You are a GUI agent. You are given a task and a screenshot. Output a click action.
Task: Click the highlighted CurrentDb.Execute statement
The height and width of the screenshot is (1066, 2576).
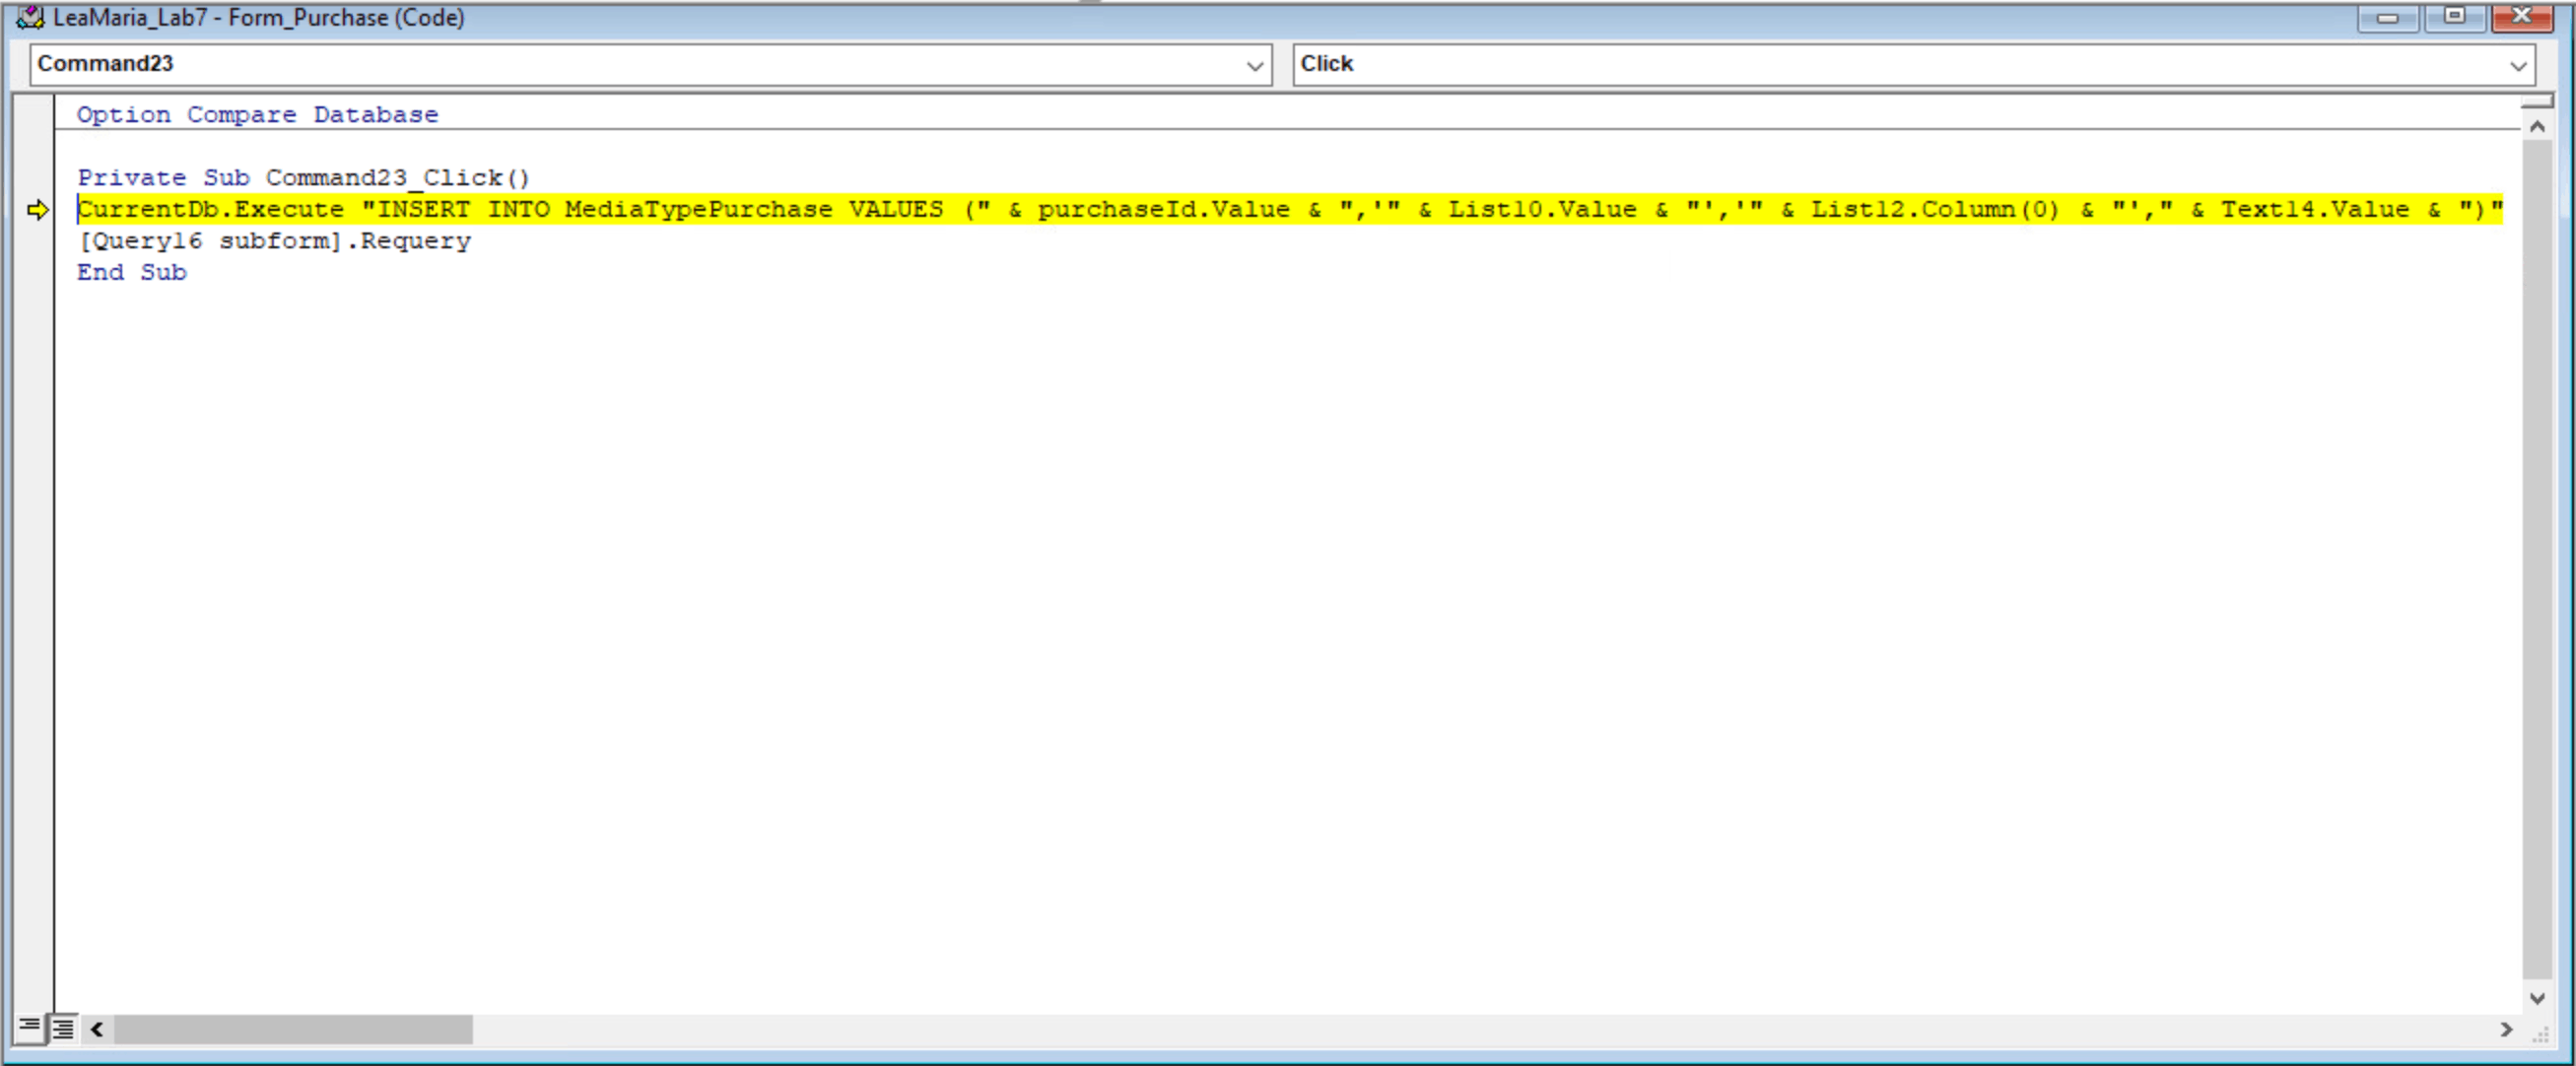1290,210
